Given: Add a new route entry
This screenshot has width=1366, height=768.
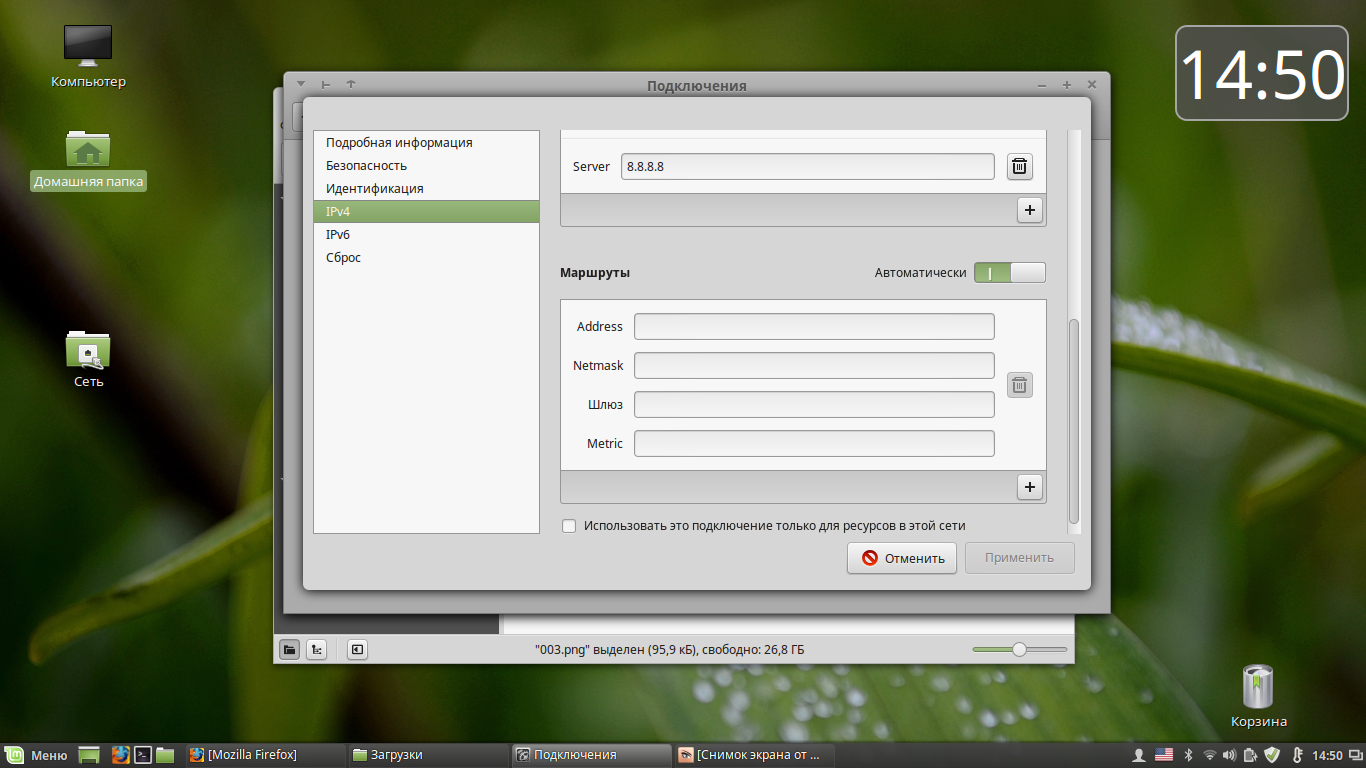Looking at the screenshot, I should [x=1029, y=487].
